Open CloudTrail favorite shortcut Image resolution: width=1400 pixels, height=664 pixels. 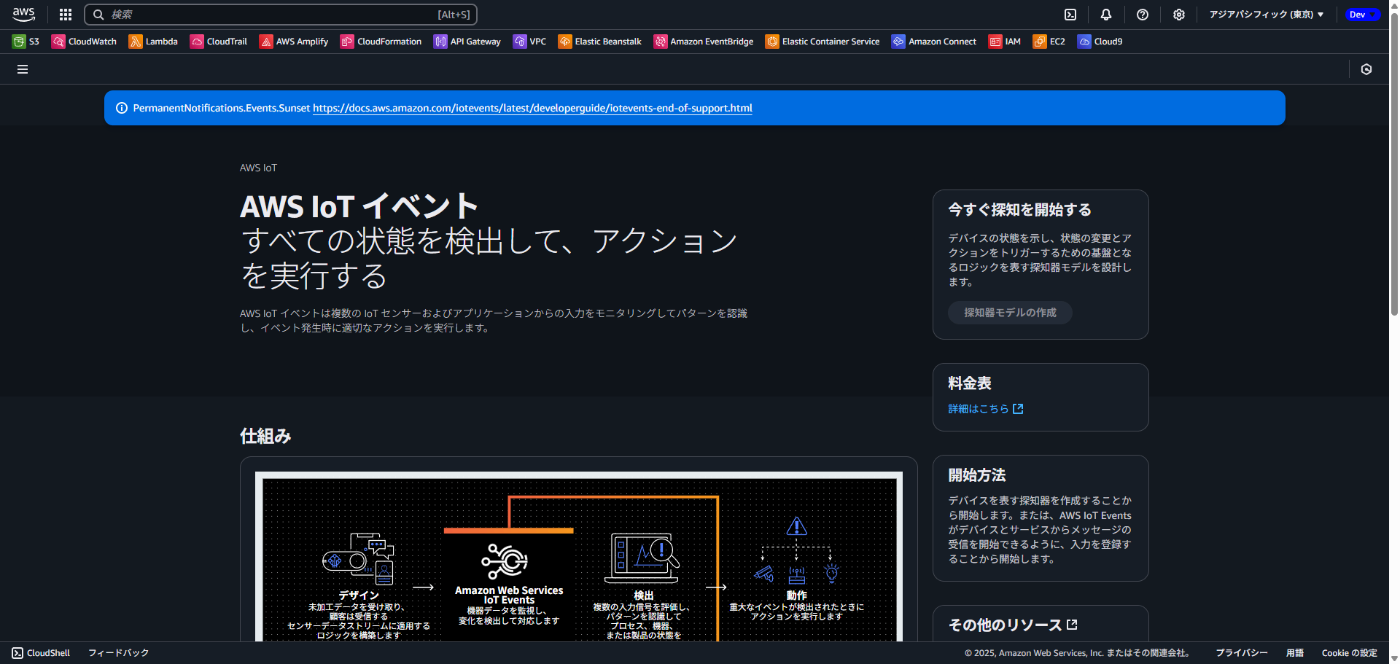(218, 42)
